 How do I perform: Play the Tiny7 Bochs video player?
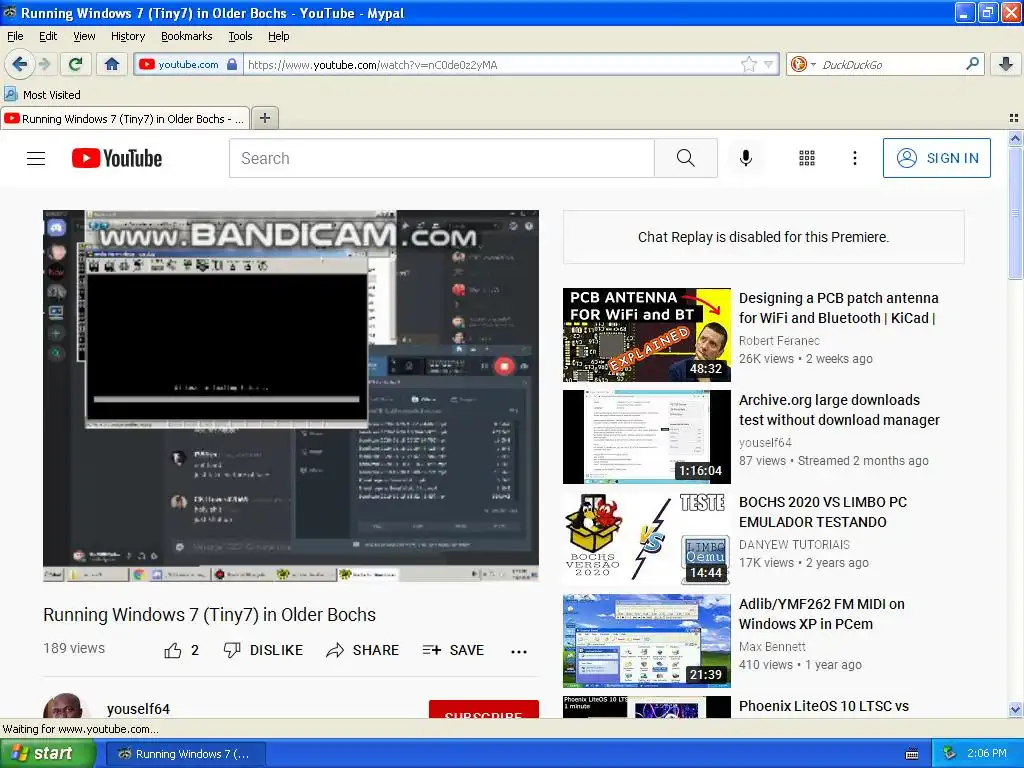[291, 396]
